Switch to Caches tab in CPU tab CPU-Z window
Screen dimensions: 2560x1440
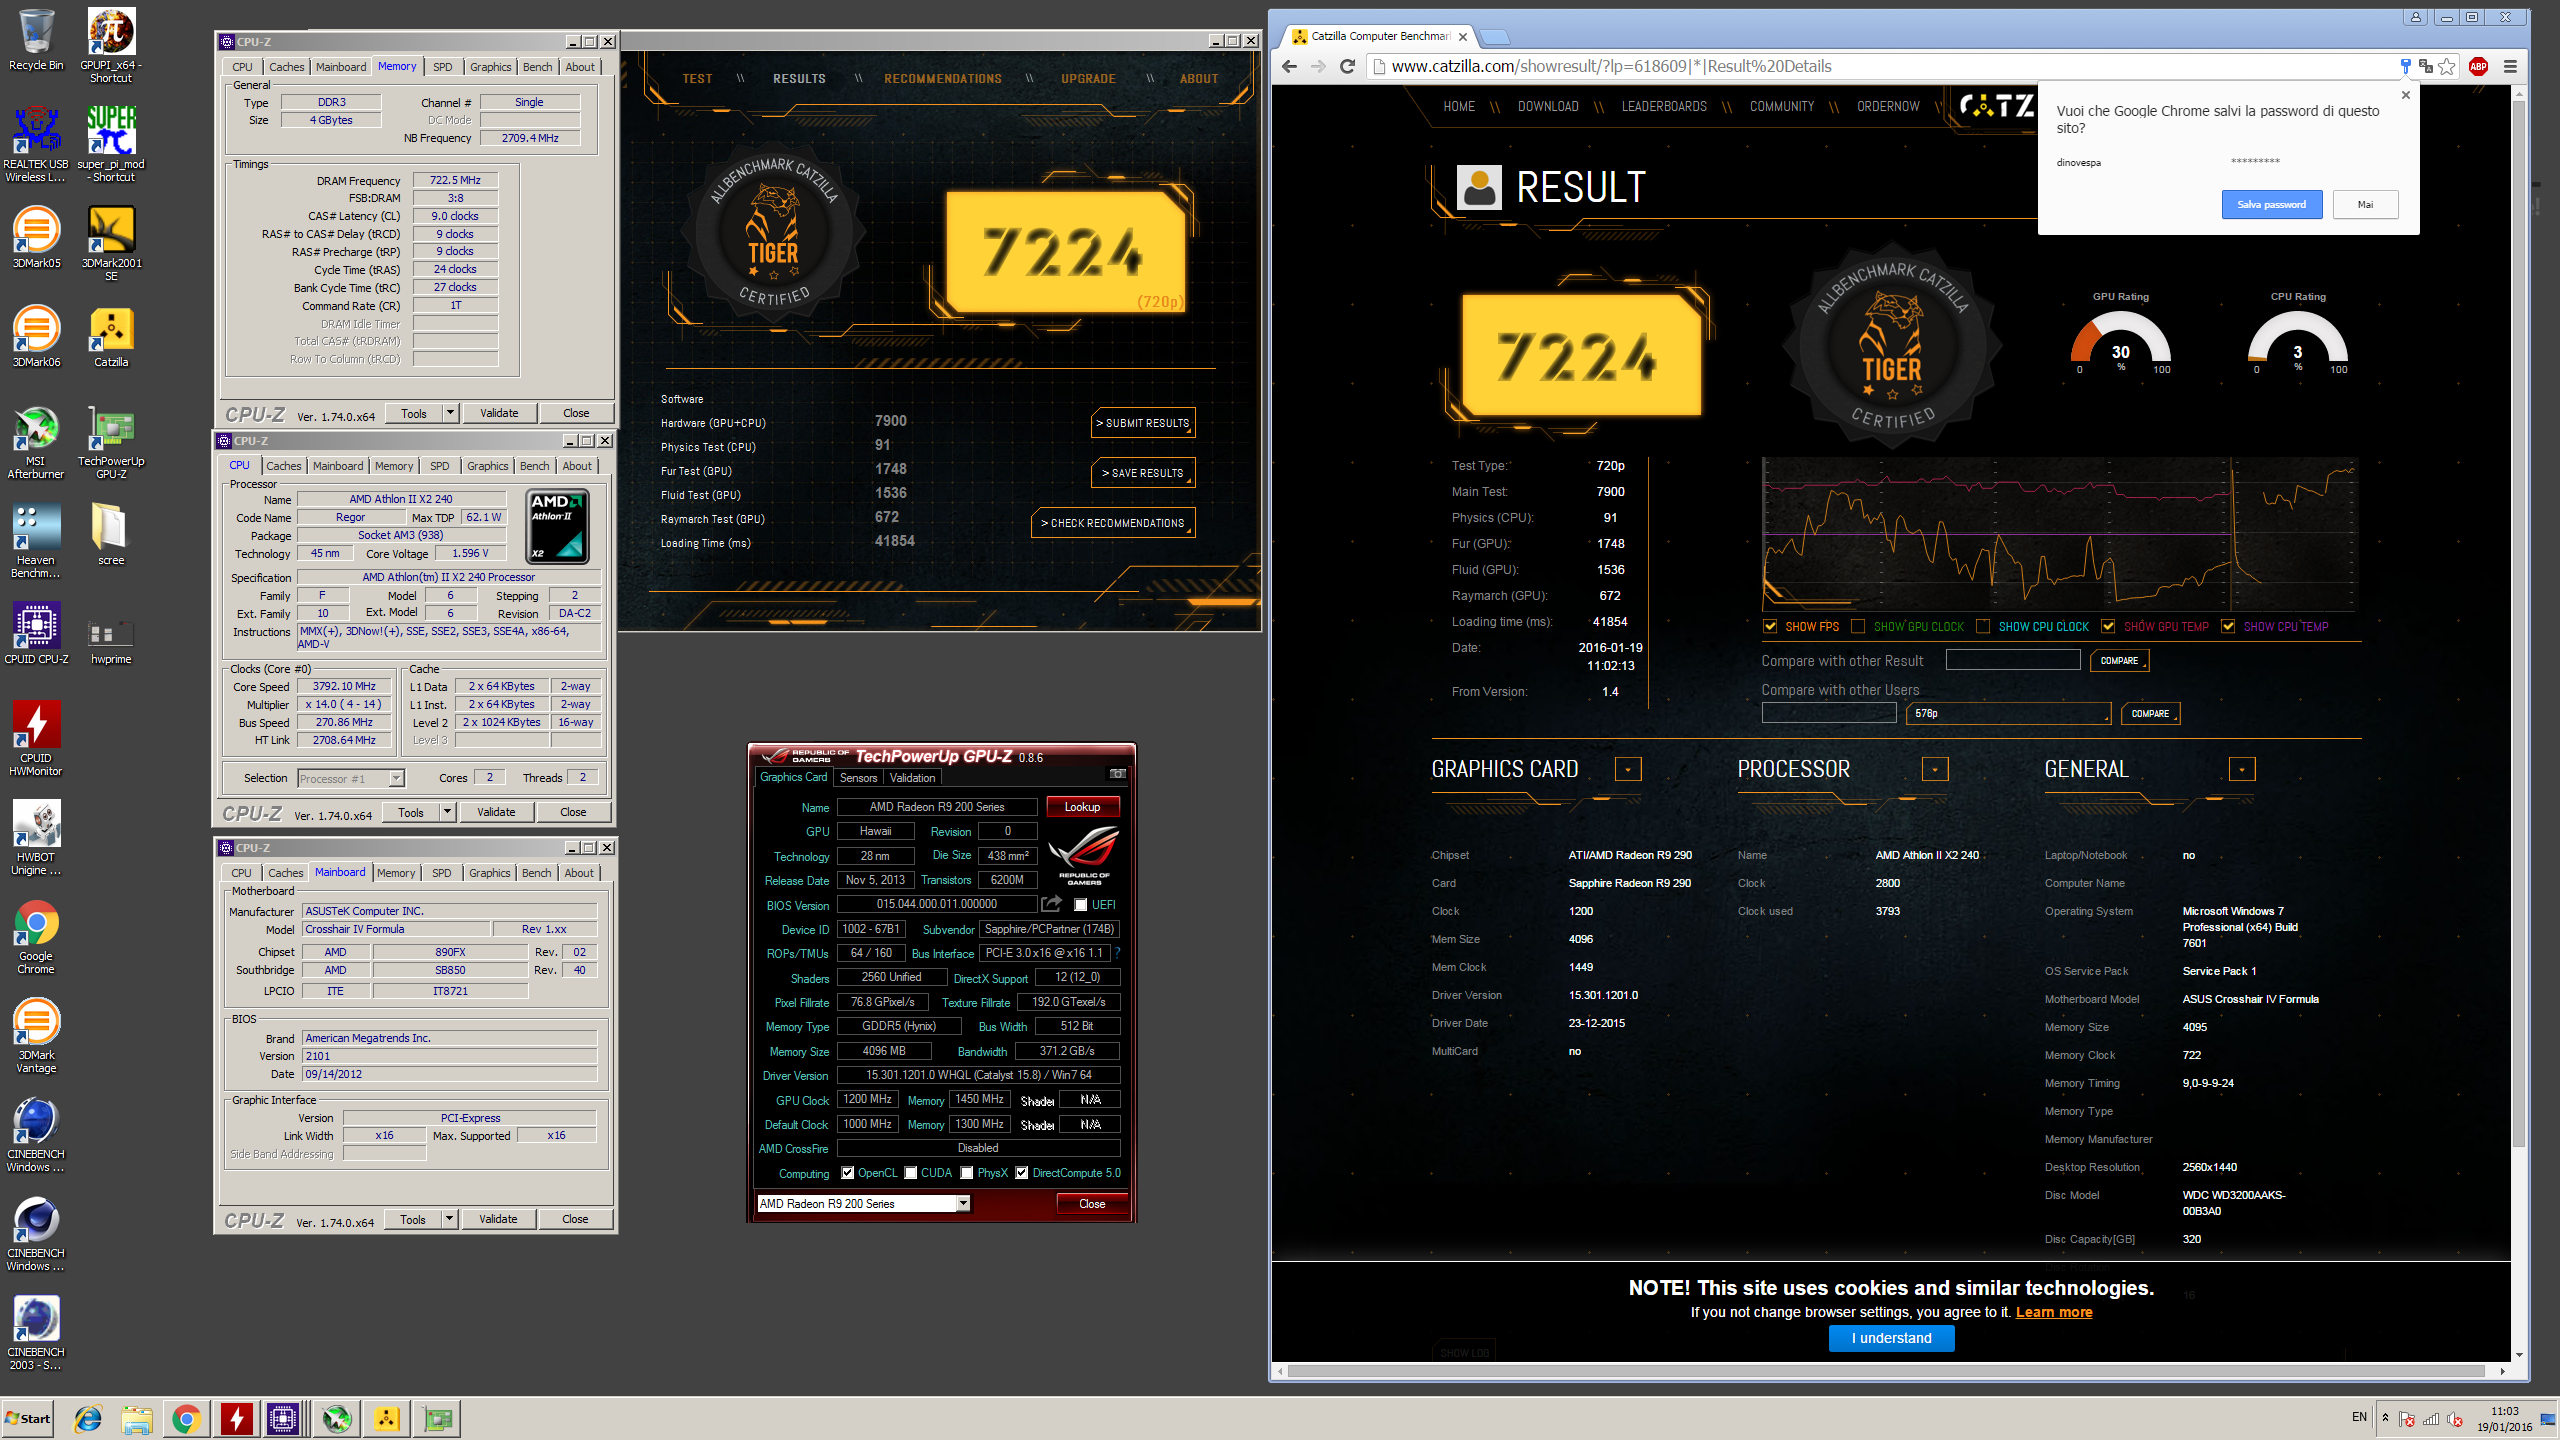283,466
